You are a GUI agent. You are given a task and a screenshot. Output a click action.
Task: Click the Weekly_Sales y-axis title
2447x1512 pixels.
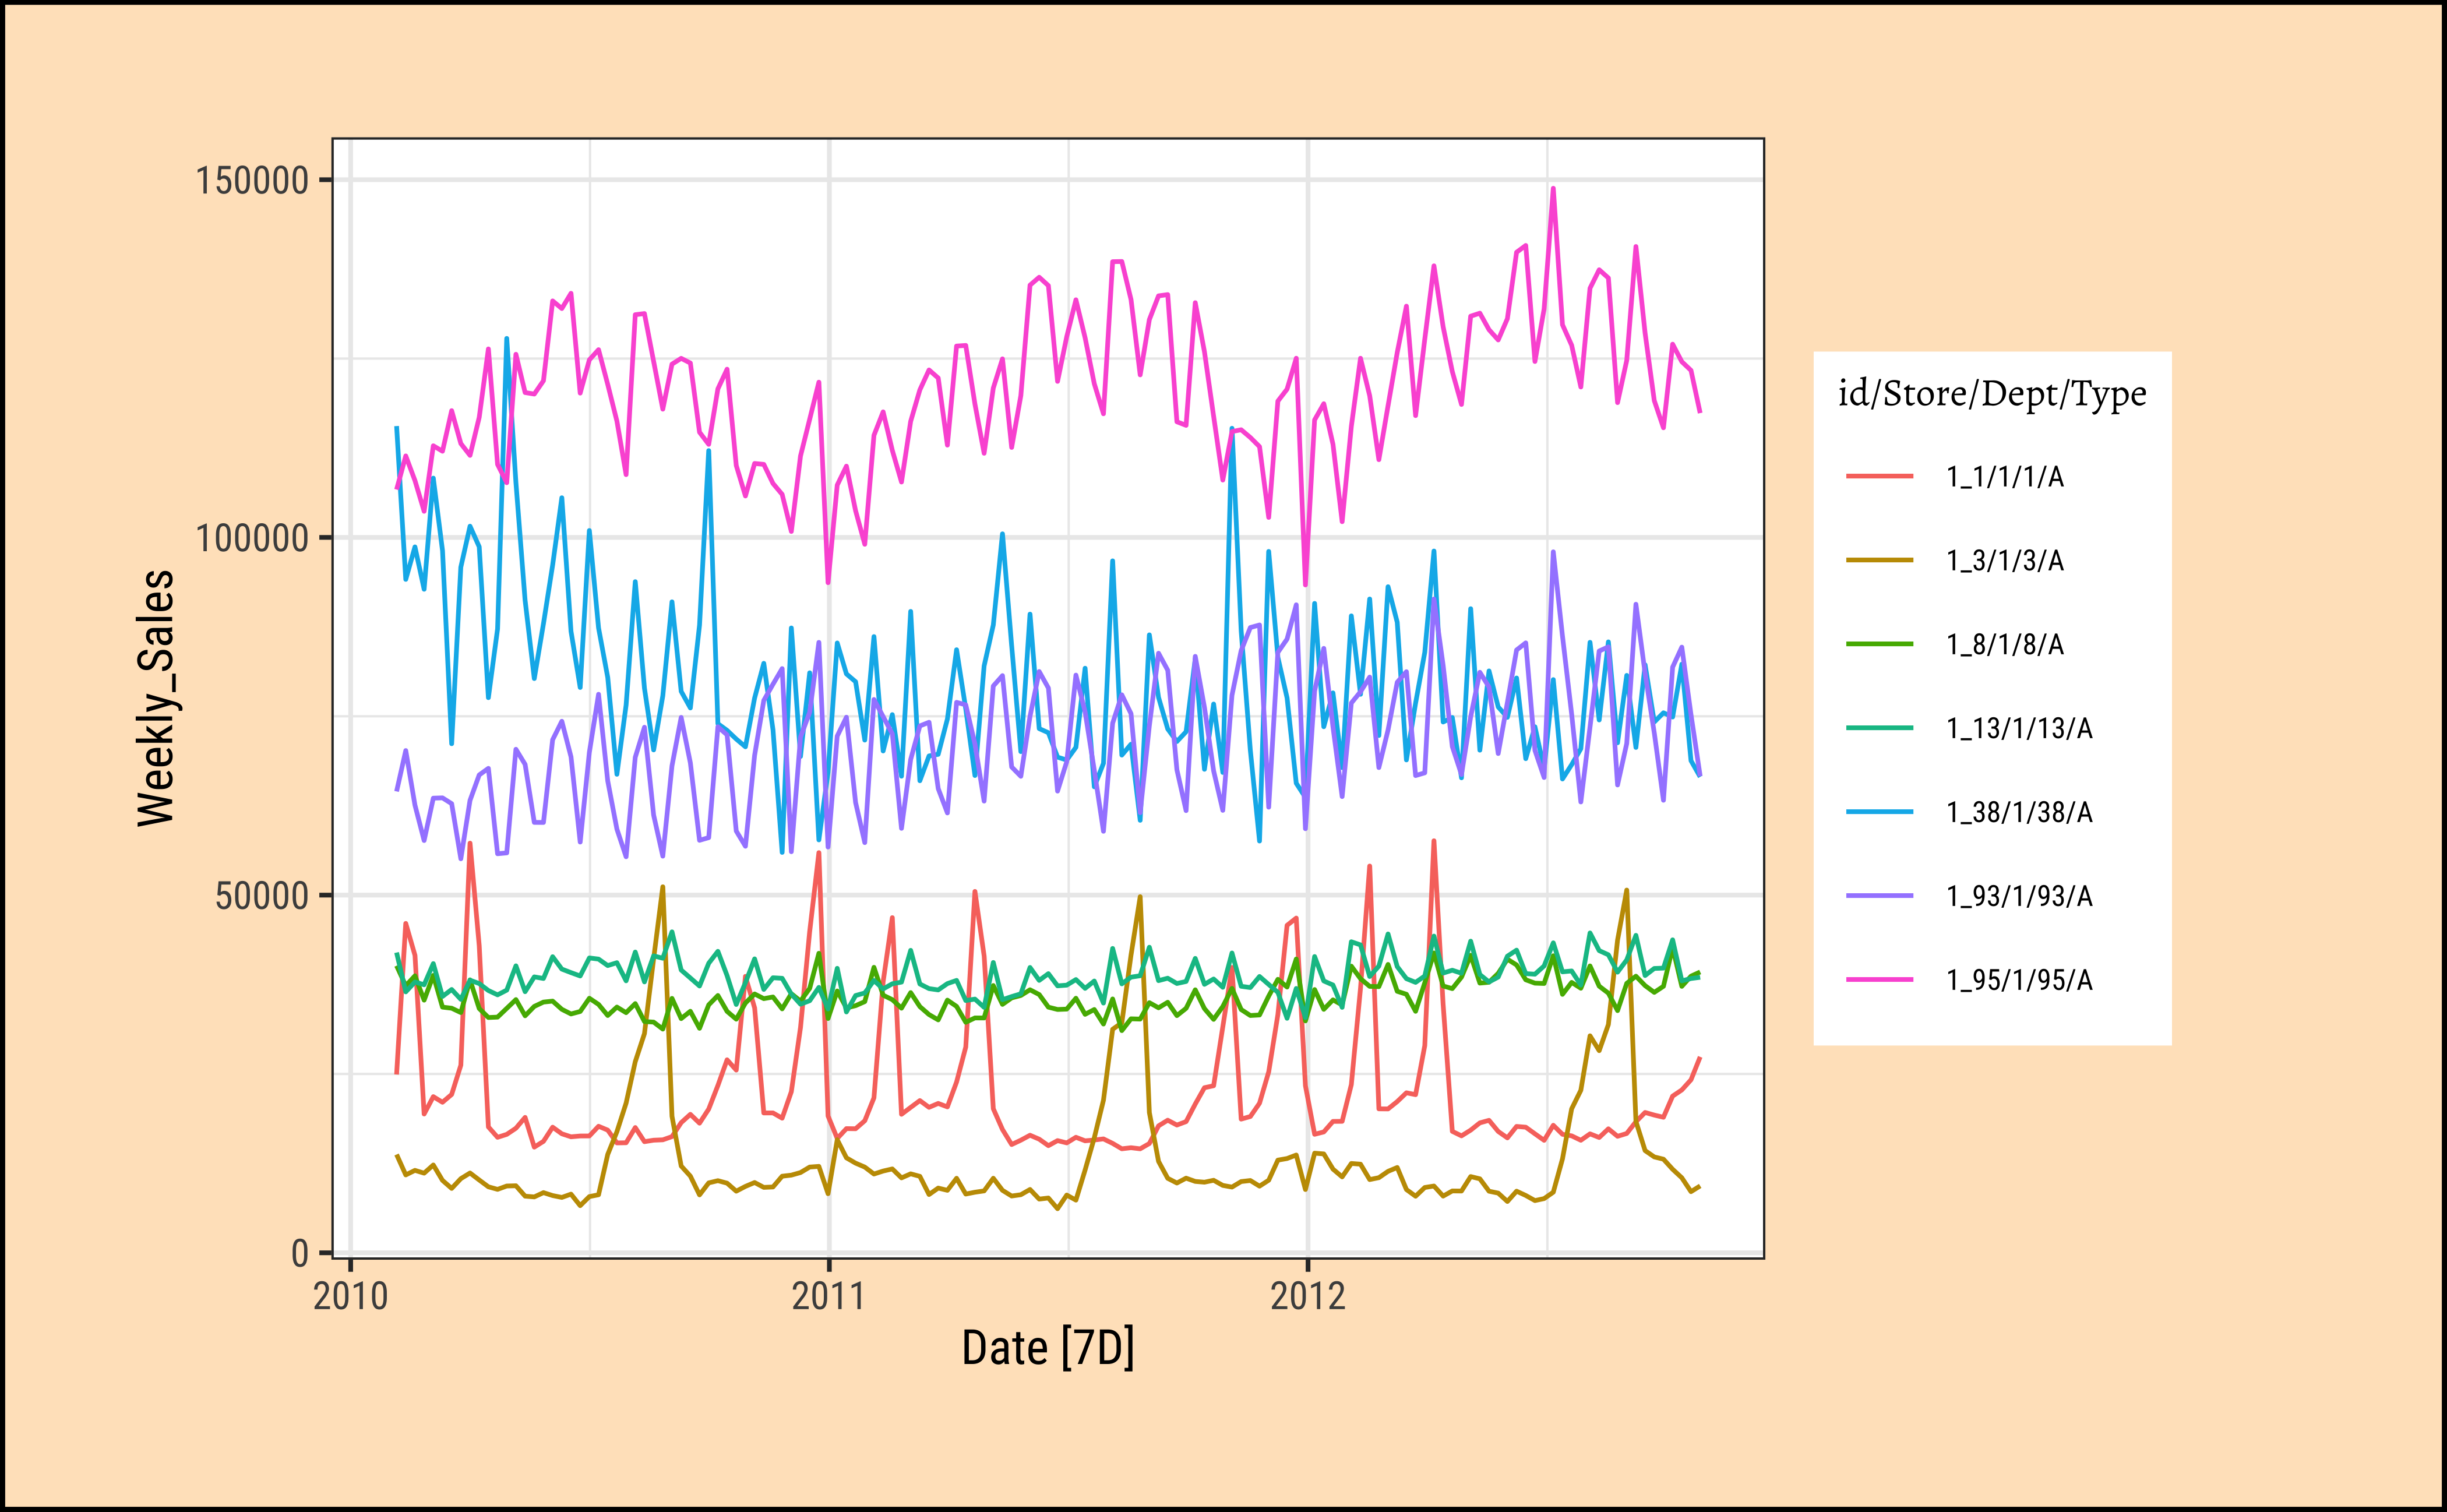156,698
